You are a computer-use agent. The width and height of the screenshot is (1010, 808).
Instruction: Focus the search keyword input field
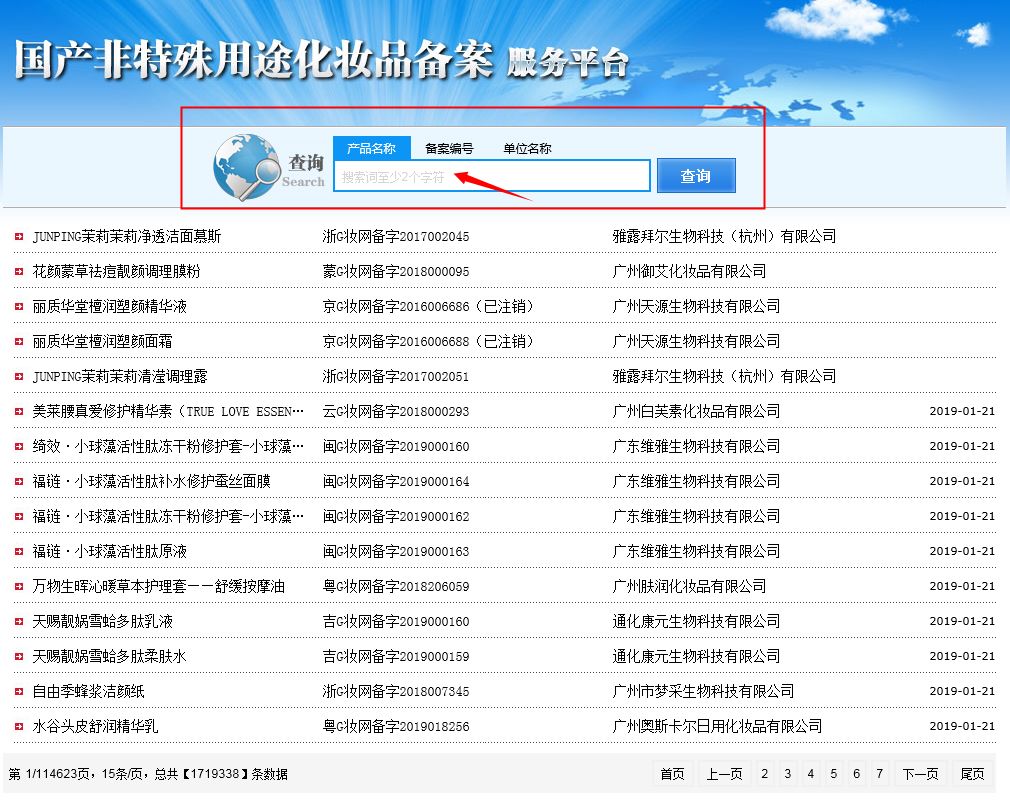tap(491, 176)
